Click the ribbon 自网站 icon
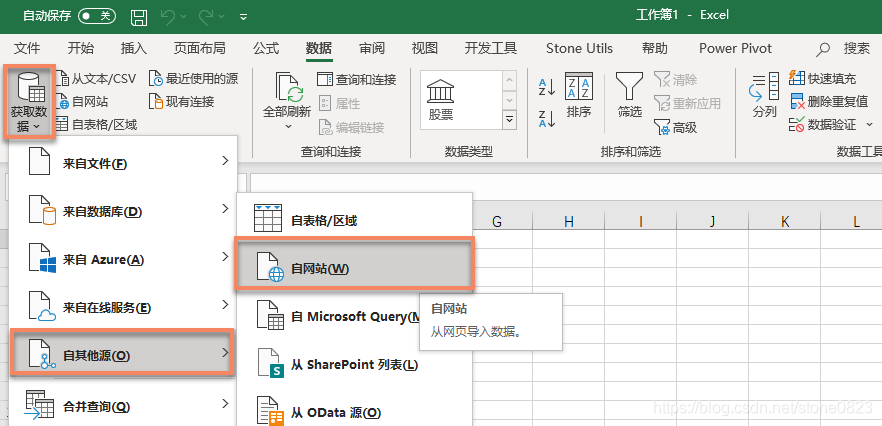This screenshot has width=882, height=426. point(63,102)
